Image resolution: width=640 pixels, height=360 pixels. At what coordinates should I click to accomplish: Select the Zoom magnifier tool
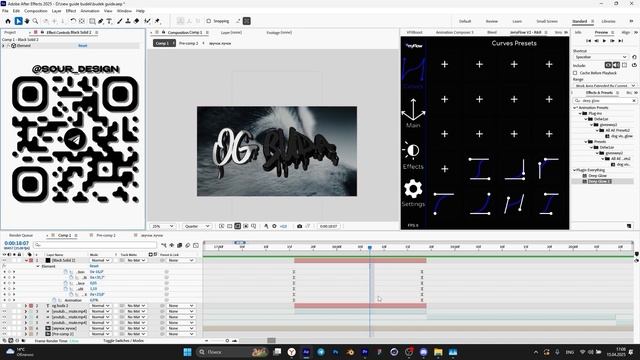36,21
